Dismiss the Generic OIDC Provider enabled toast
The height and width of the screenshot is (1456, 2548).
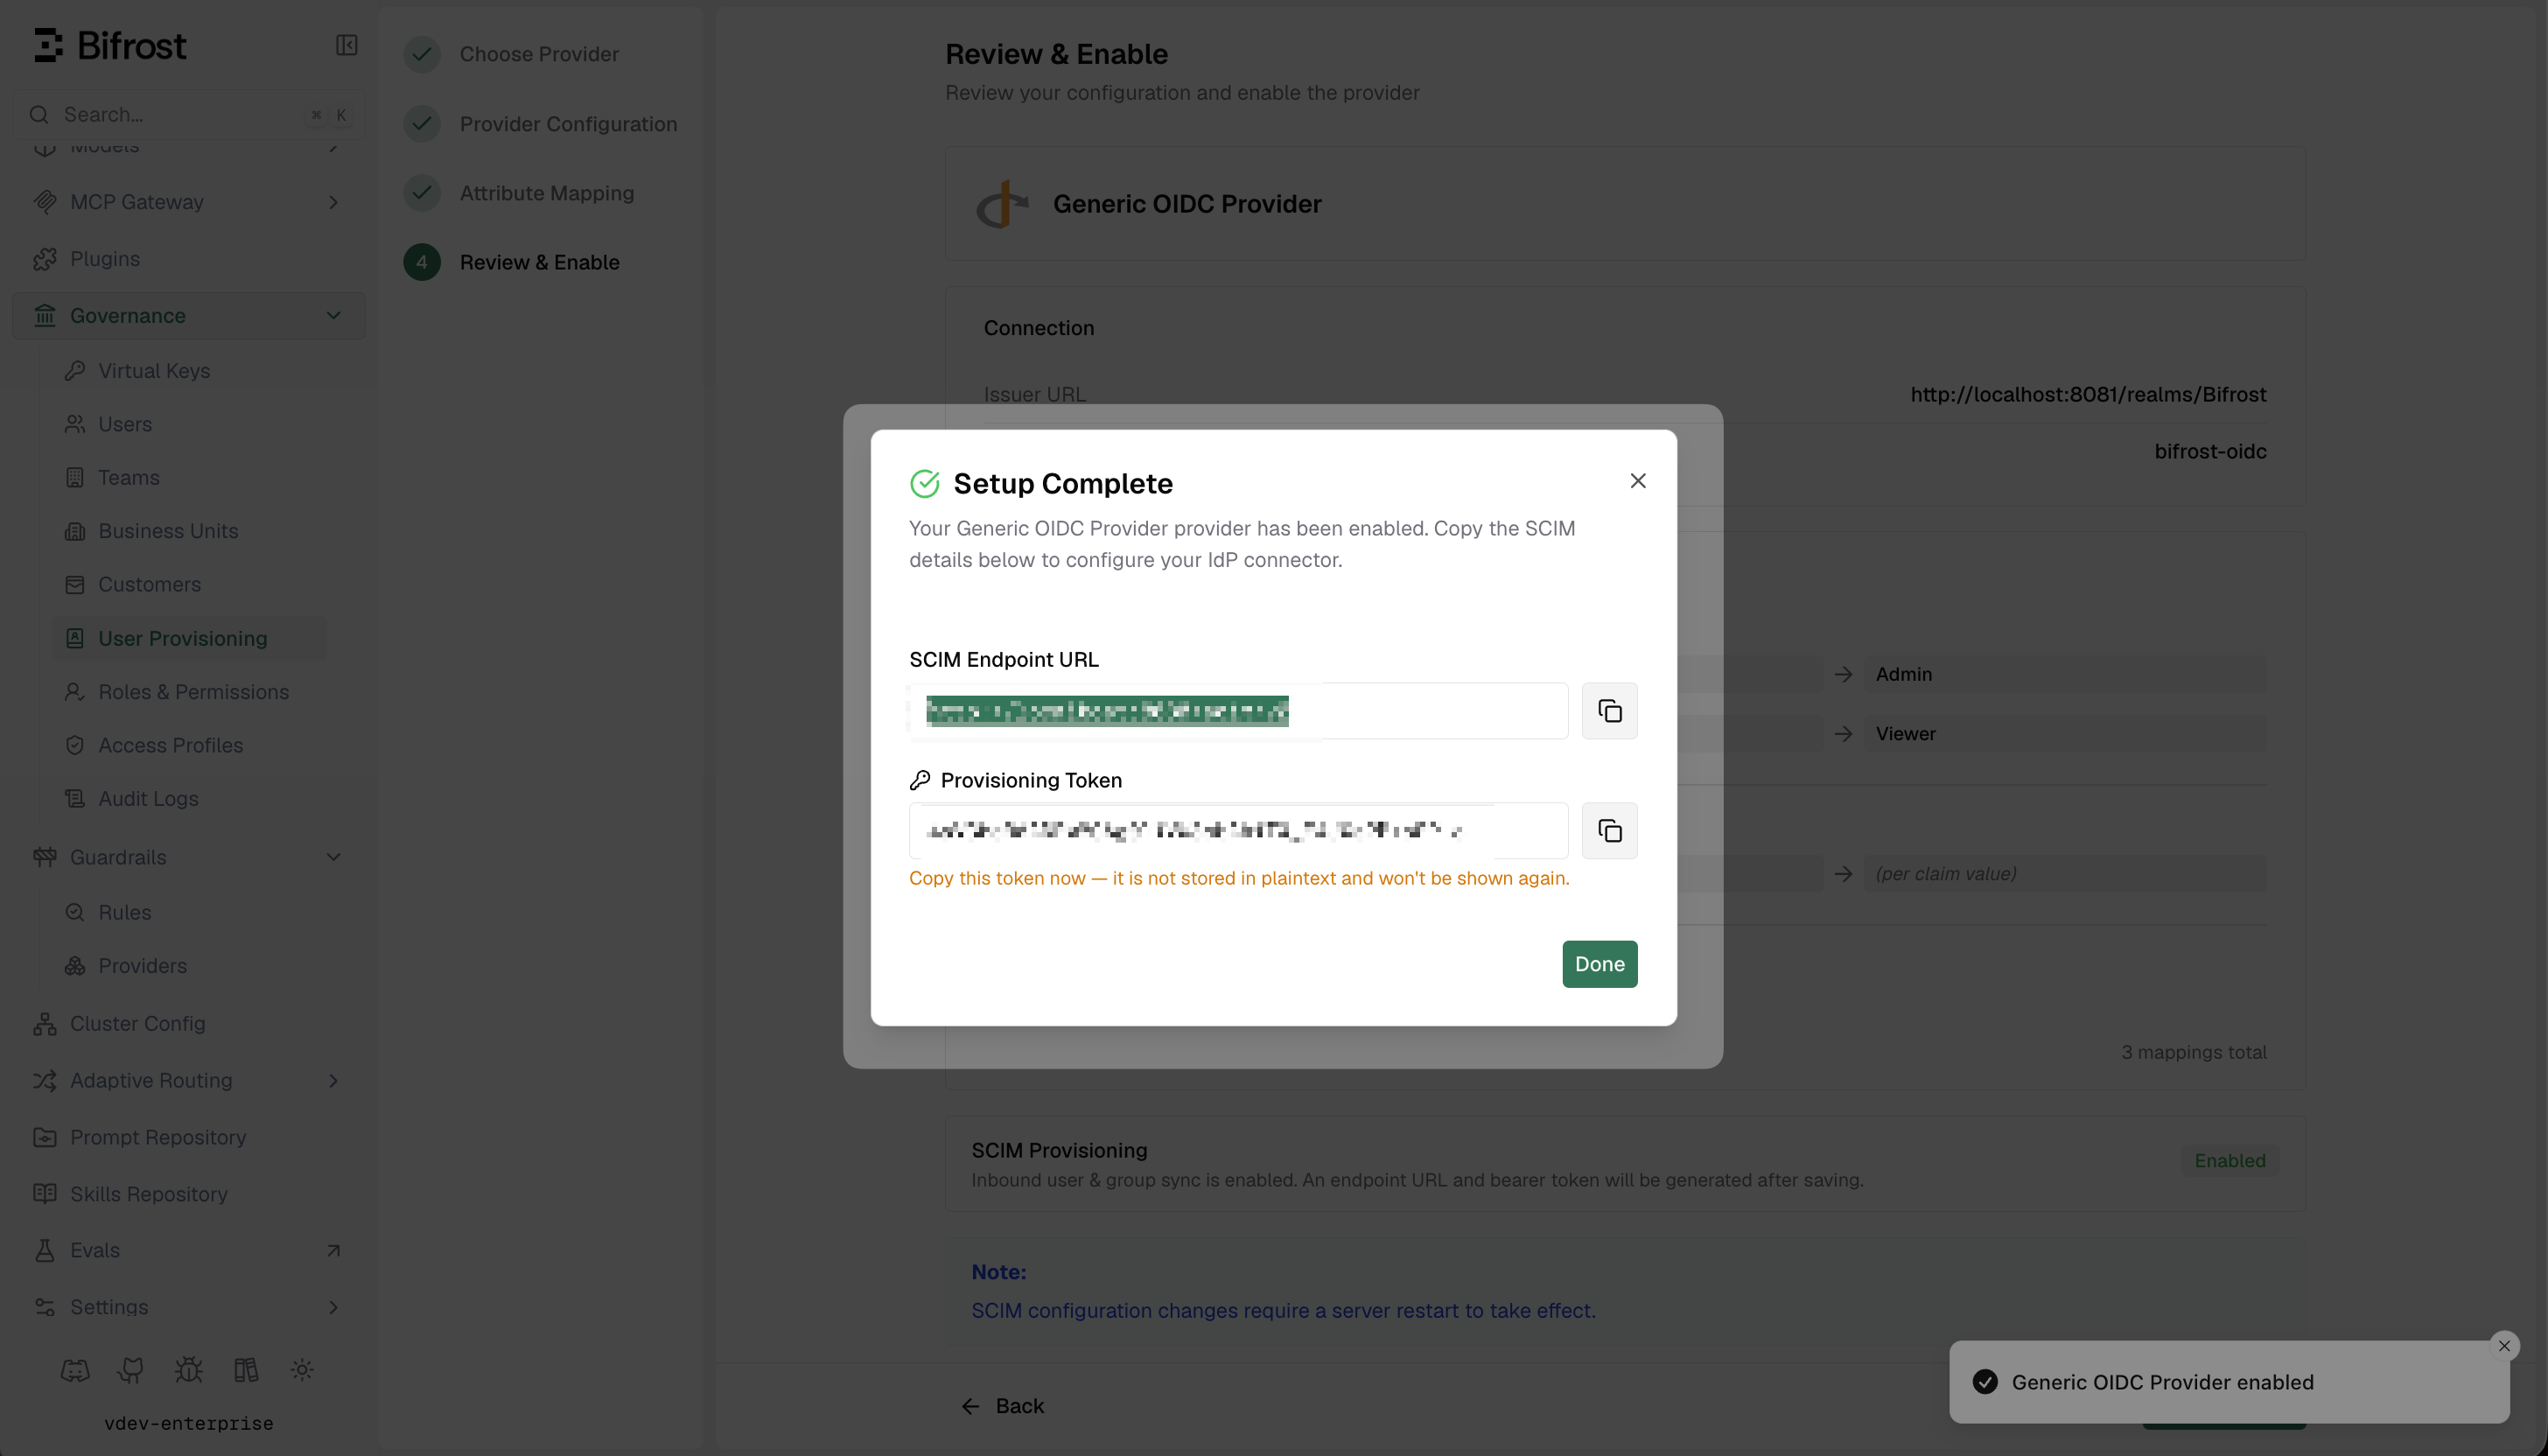[2504, 1346]
